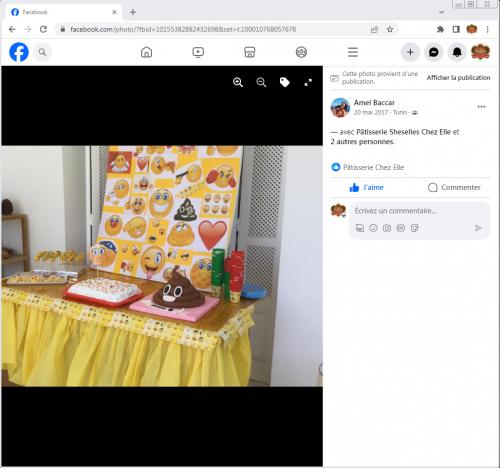Zoom out of the photo
The image size is (500, 468).
tap(261, 82)
